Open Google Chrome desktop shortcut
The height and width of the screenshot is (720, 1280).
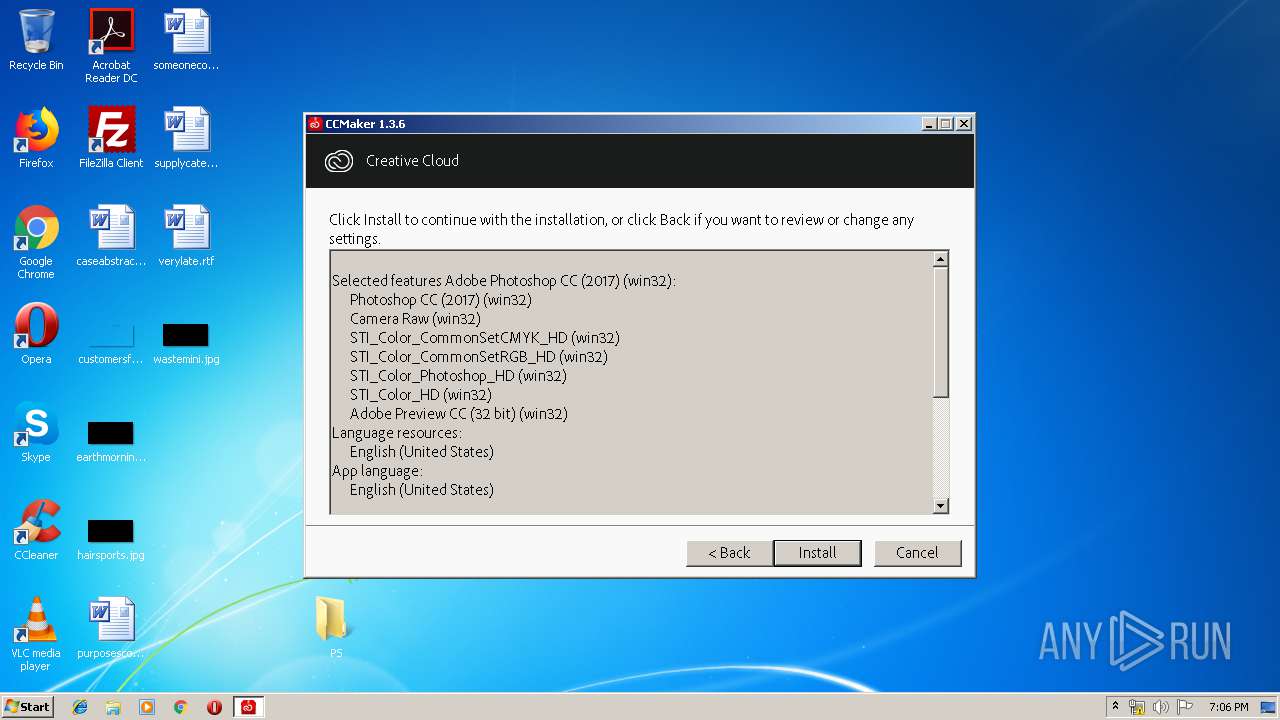(36, 241)
